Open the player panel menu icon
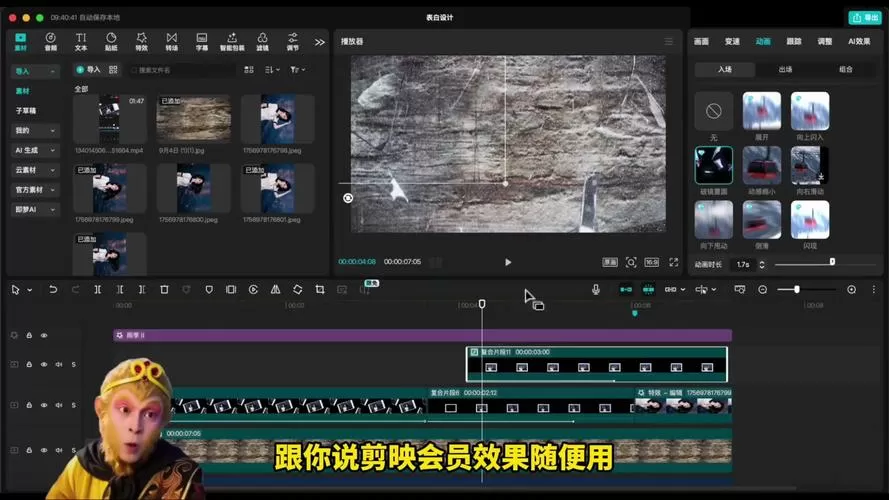The image size is (889, 500). tap(669, 41)
